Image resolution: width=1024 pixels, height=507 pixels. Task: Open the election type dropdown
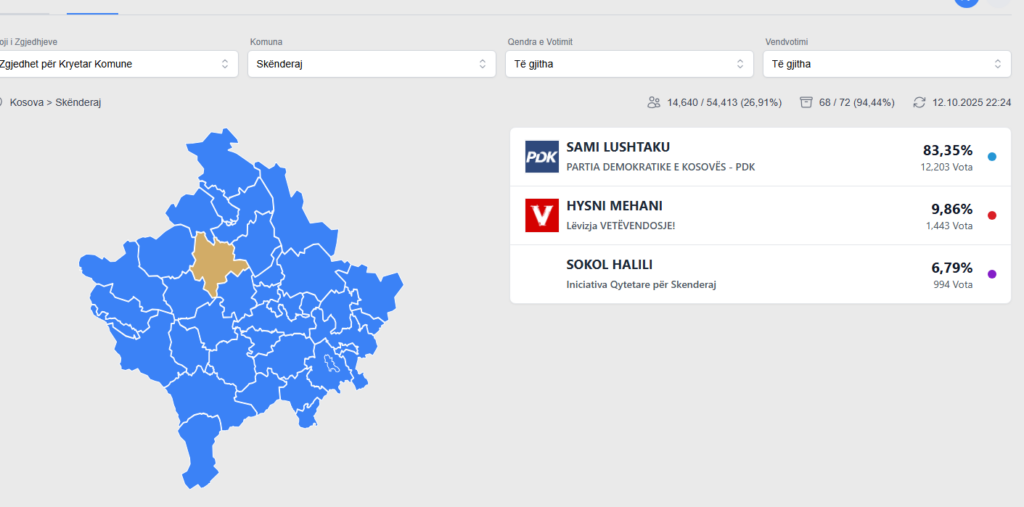(x=117, y=64)
